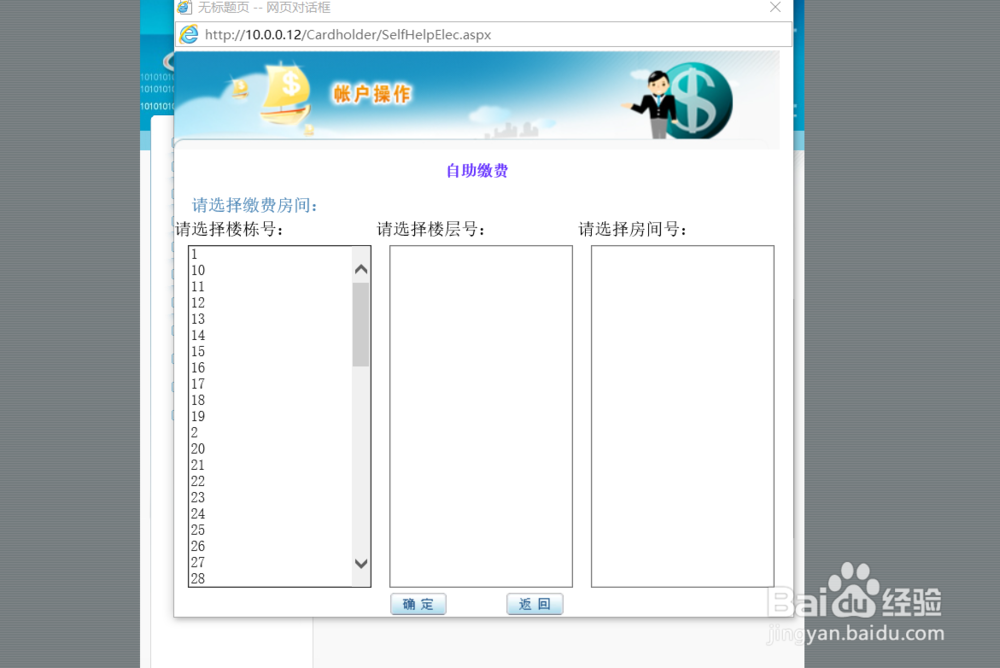Select building number 16
The height and width of the screenshot is (668, 1000).
[270, 367]
